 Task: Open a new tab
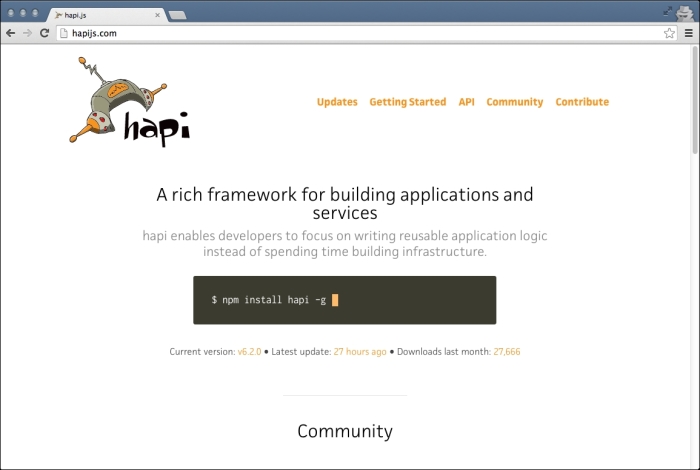pyautogui.click(x=177, y=16)
